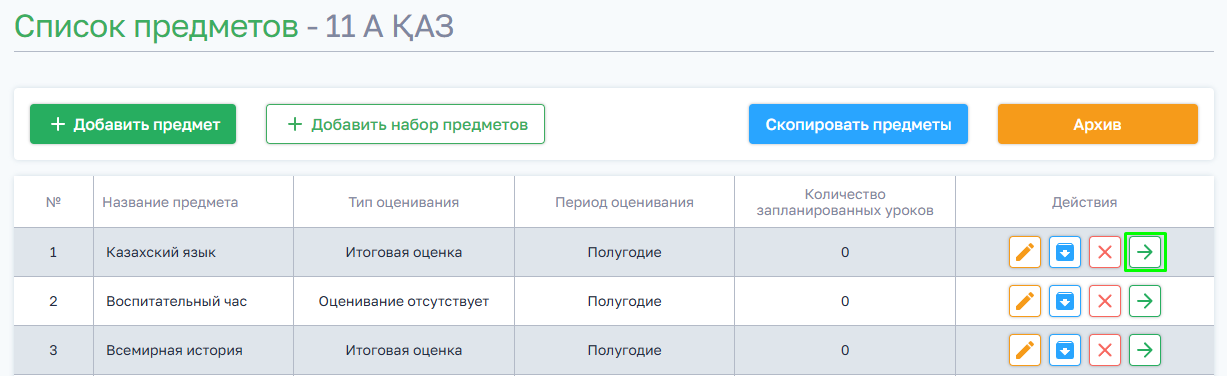Image resolution: width=1227 pixels, height=376 pixels.
Task: Click Количество запланированных уроков header
Action: coord(845,202)
